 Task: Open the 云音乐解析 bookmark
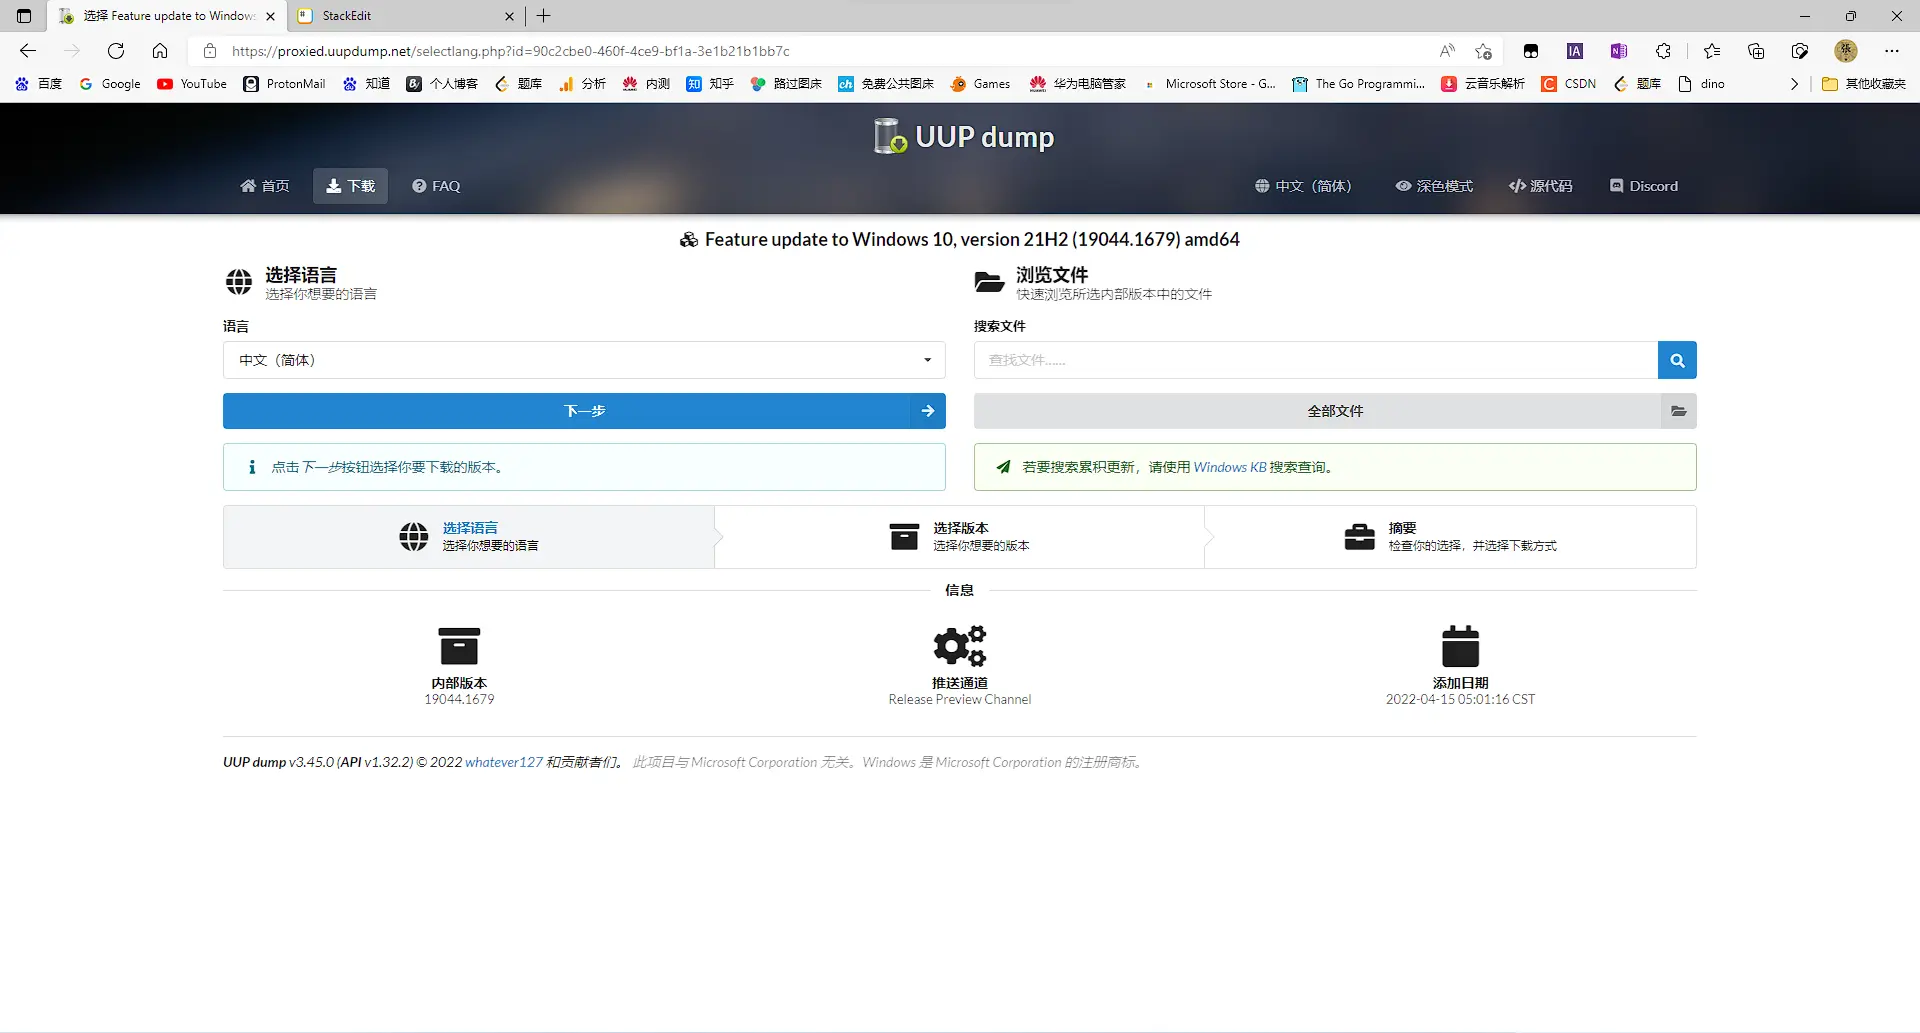point(1483,84)
